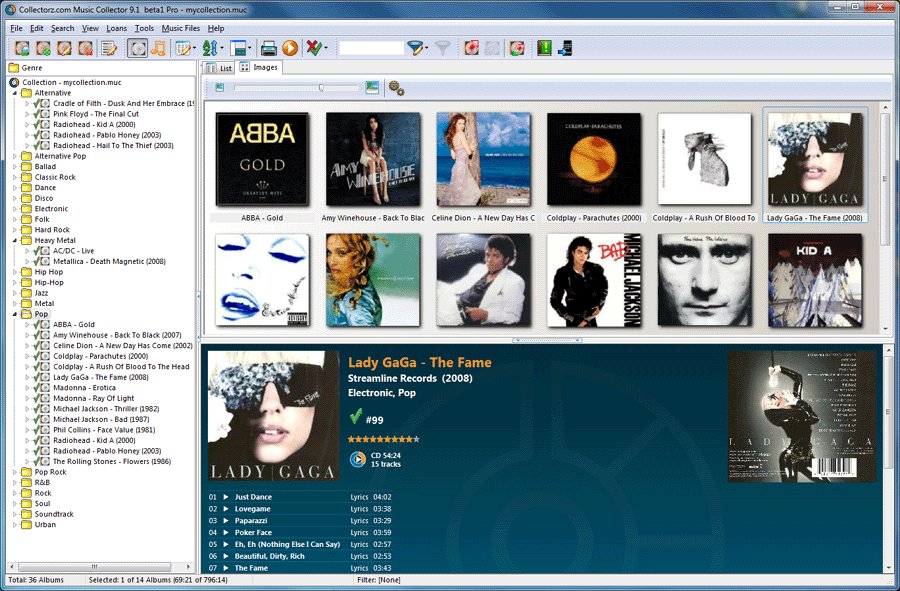The width and height of the screenshot is (900, 591).
Task: Open Lyrics link for Paparazzi
Action: [x=359, y=520]
